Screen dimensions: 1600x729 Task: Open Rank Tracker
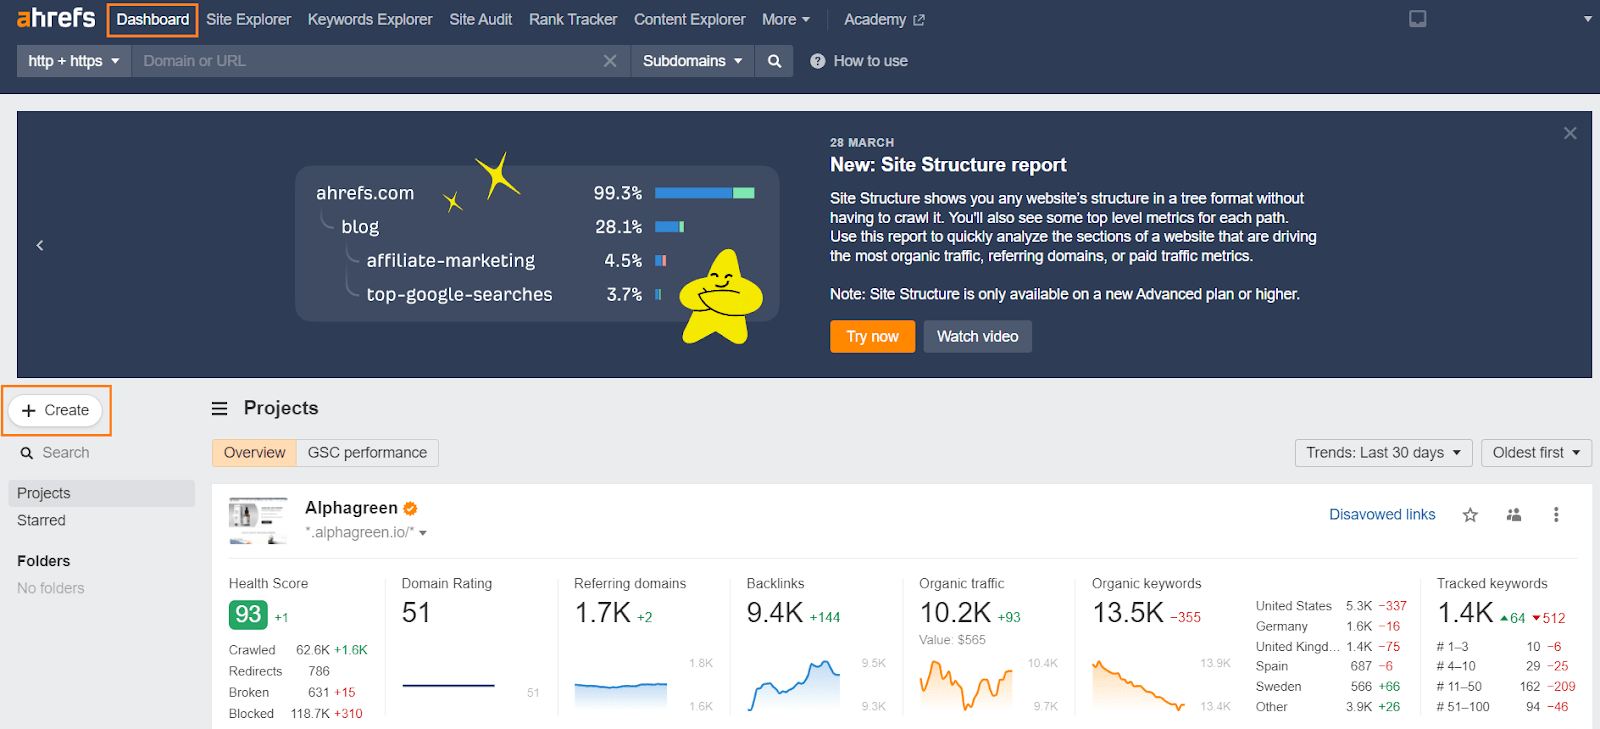(x=573, y=19)
